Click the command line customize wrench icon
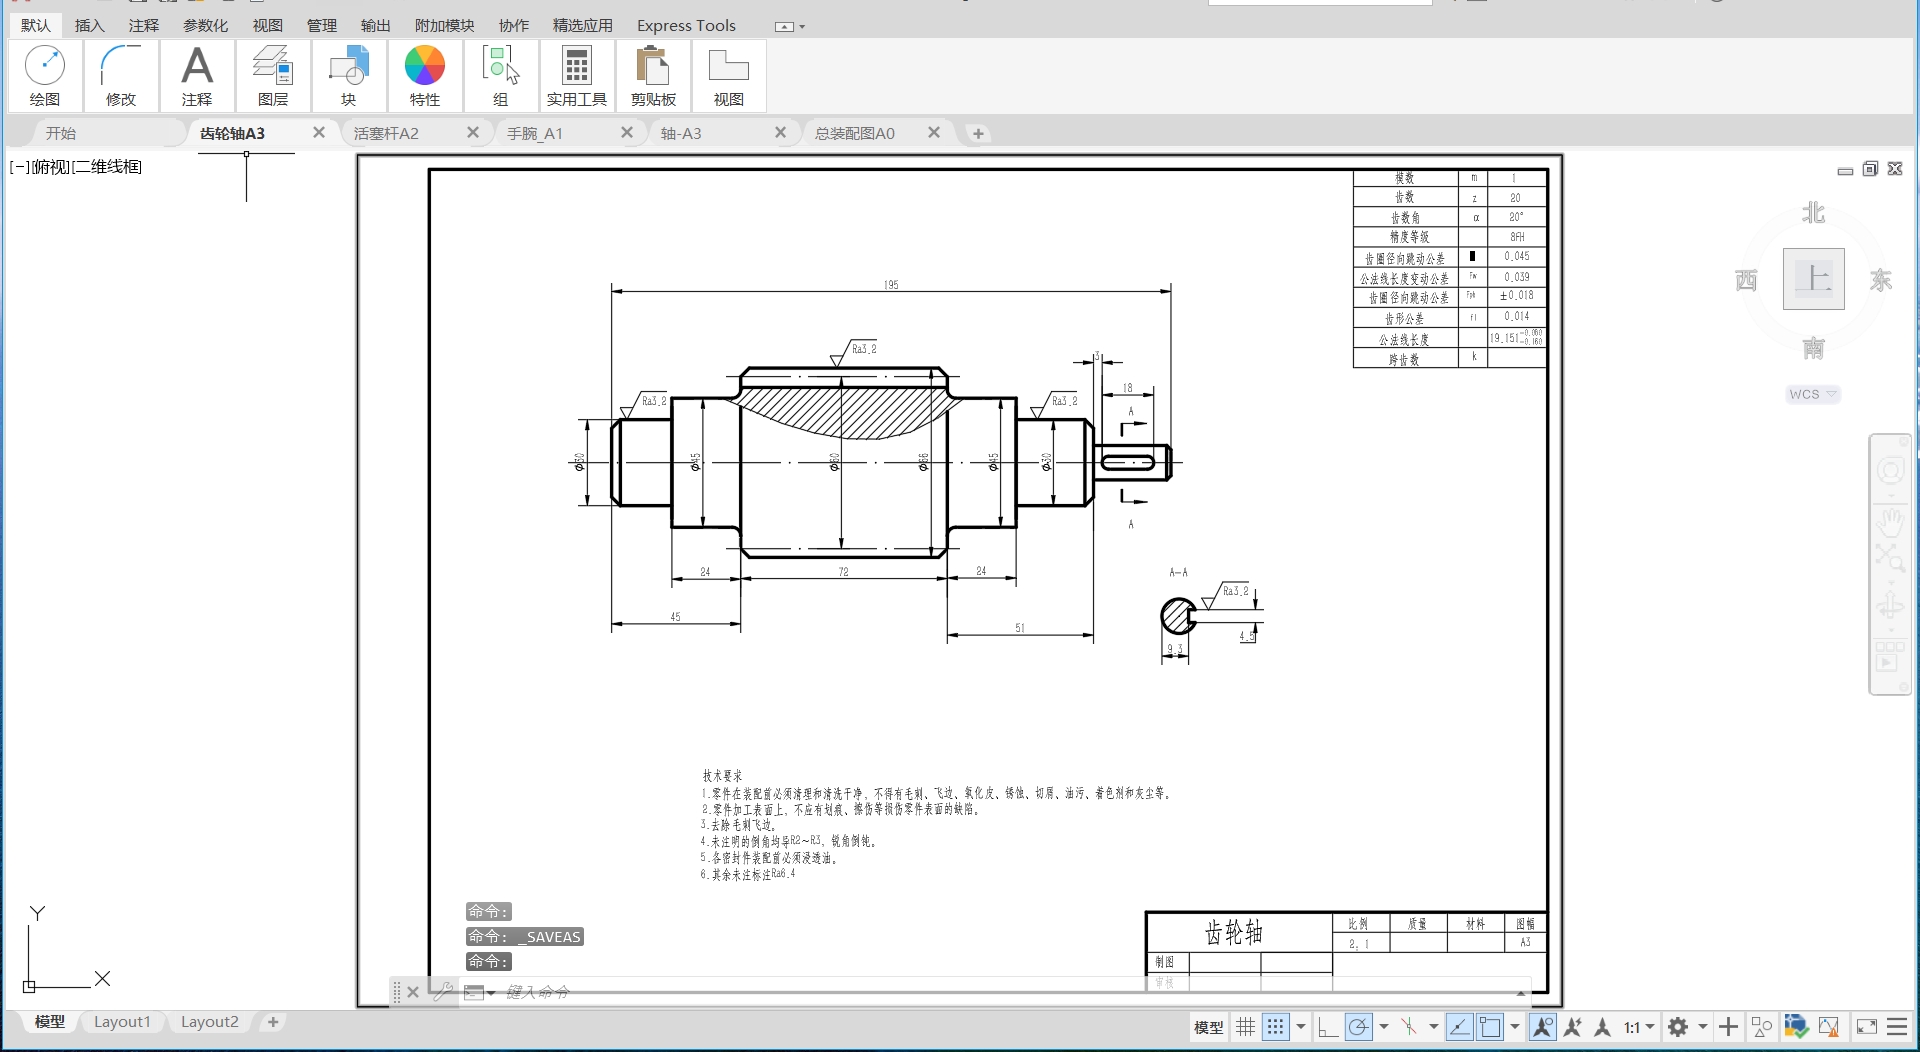Image resolution: width=1920 pixels, height=1052 pixels. (x=442, y=992)
